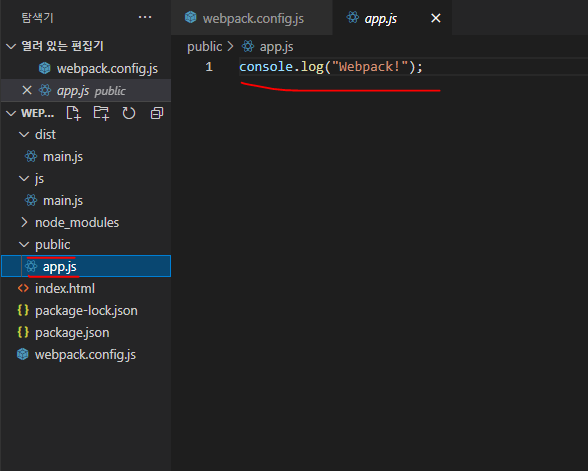Create a new file in the workspace

pyautogui.click(x=74, y=113)
